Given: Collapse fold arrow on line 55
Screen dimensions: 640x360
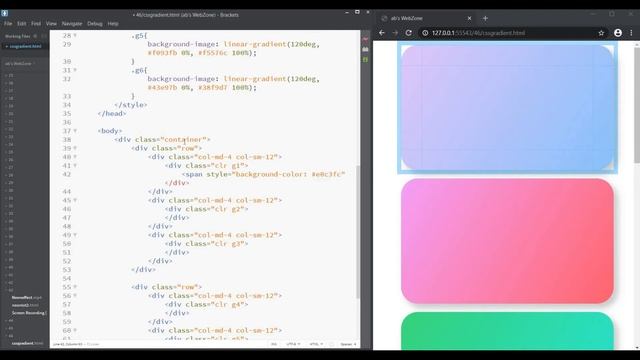Looking at the screenshot, I should click(x=75, y=287).
